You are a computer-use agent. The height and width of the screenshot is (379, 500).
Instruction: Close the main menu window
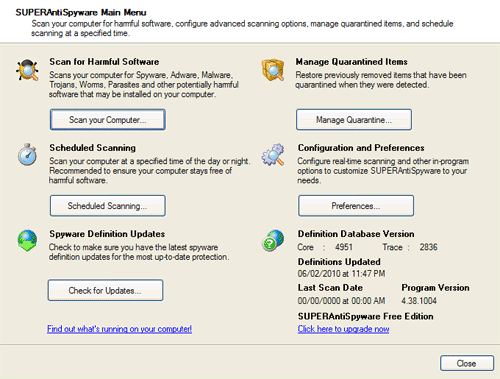[467, 363]
